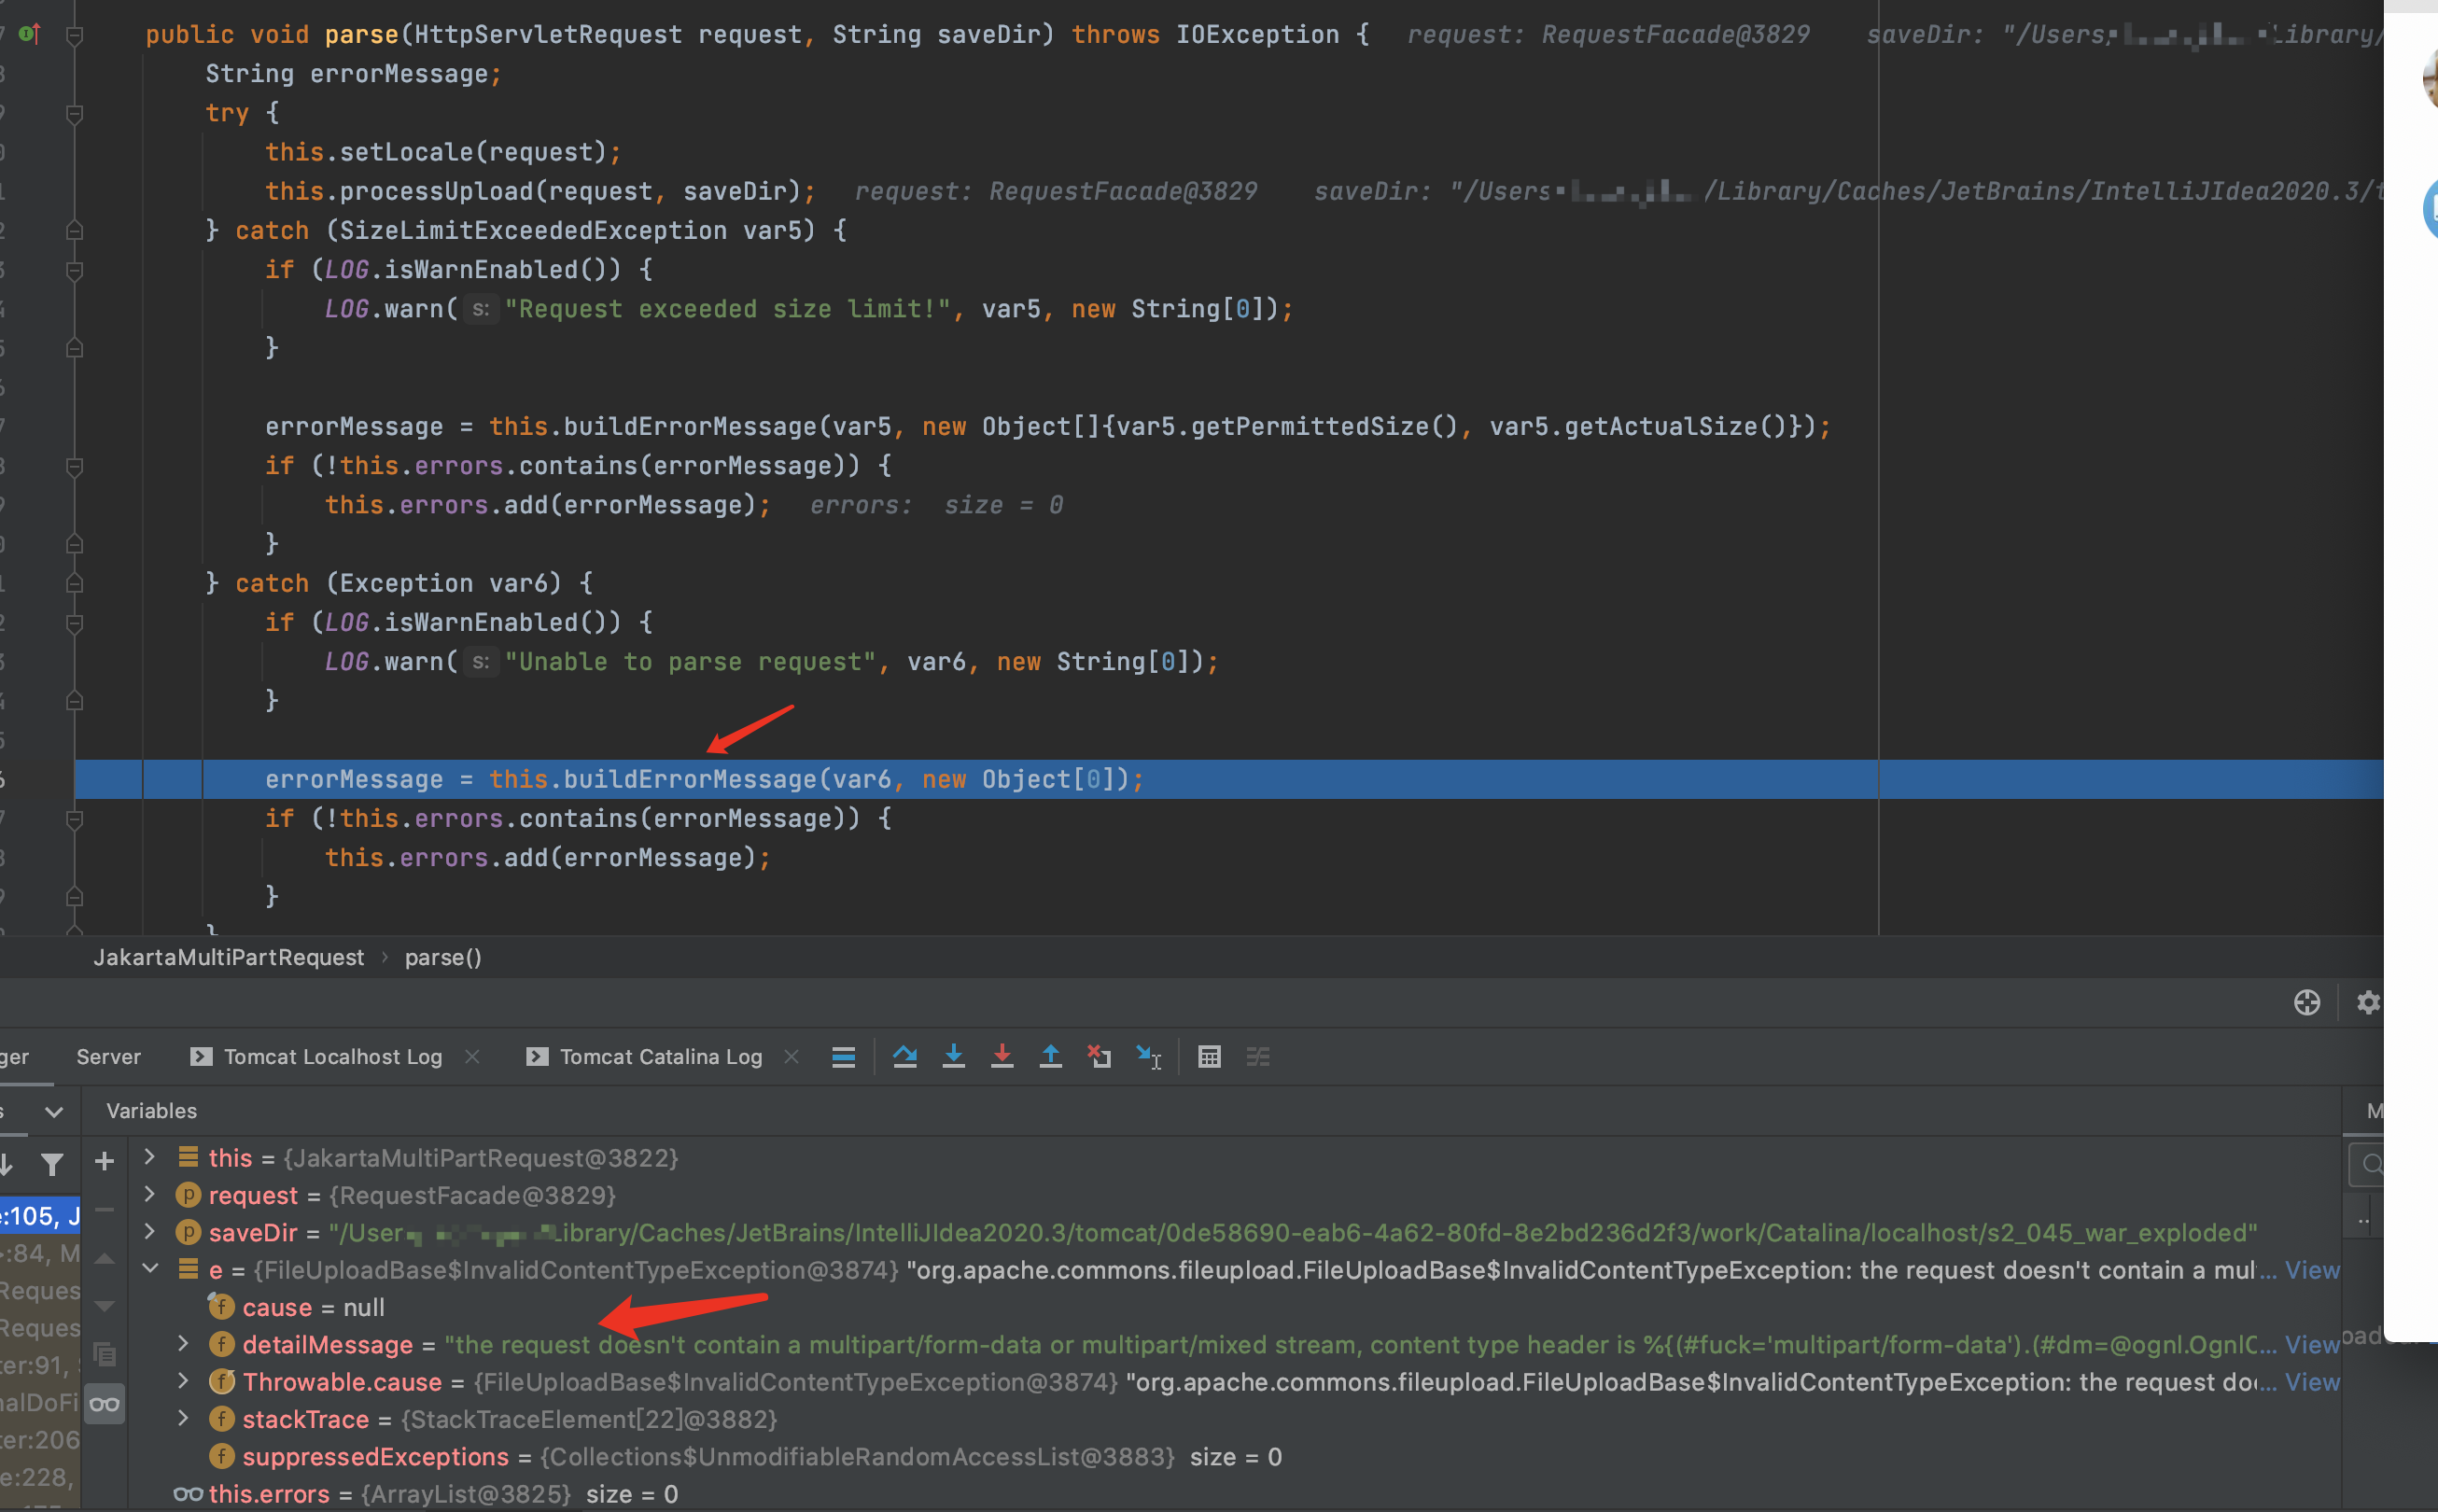Click this.processUpload(request, saveDir) call
Viewport: 2438px width, 1512px height.
click(x=540, y=192)
